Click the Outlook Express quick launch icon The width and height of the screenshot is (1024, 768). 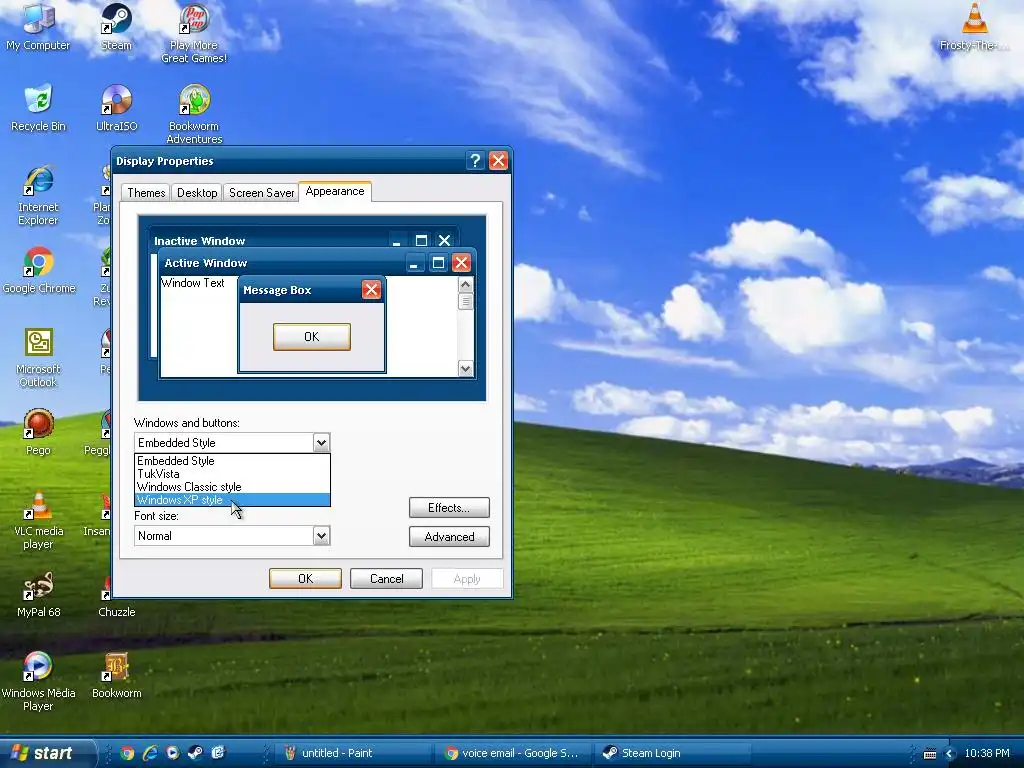click(x=217, y=753)
